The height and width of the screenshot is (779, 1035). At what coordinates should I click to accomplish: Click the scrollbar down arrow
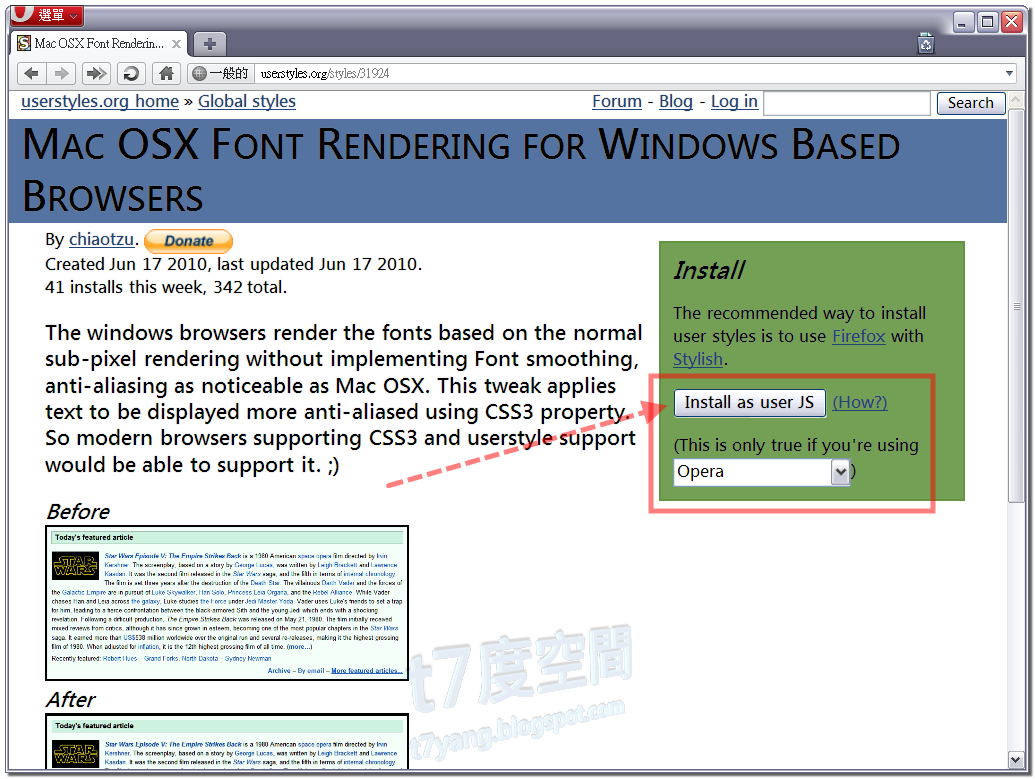click(1015, 760)
